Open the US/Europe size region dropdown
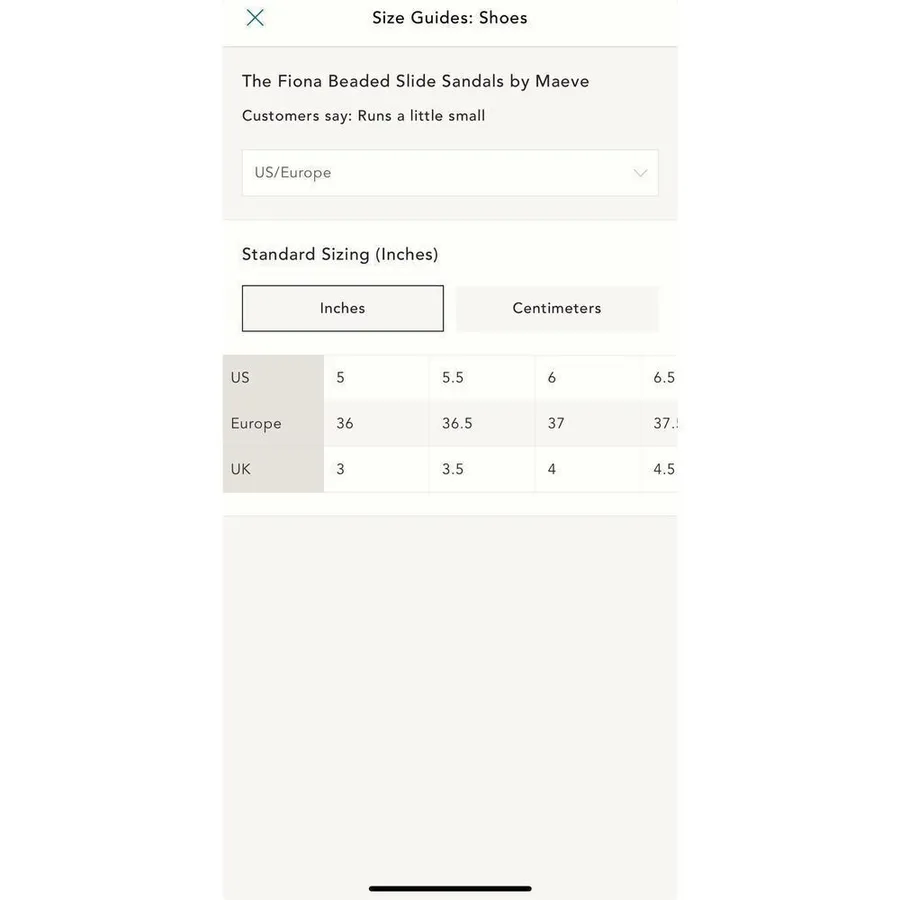Image resolution: width=900 pixels, height=900 pixels. [450, 173]
